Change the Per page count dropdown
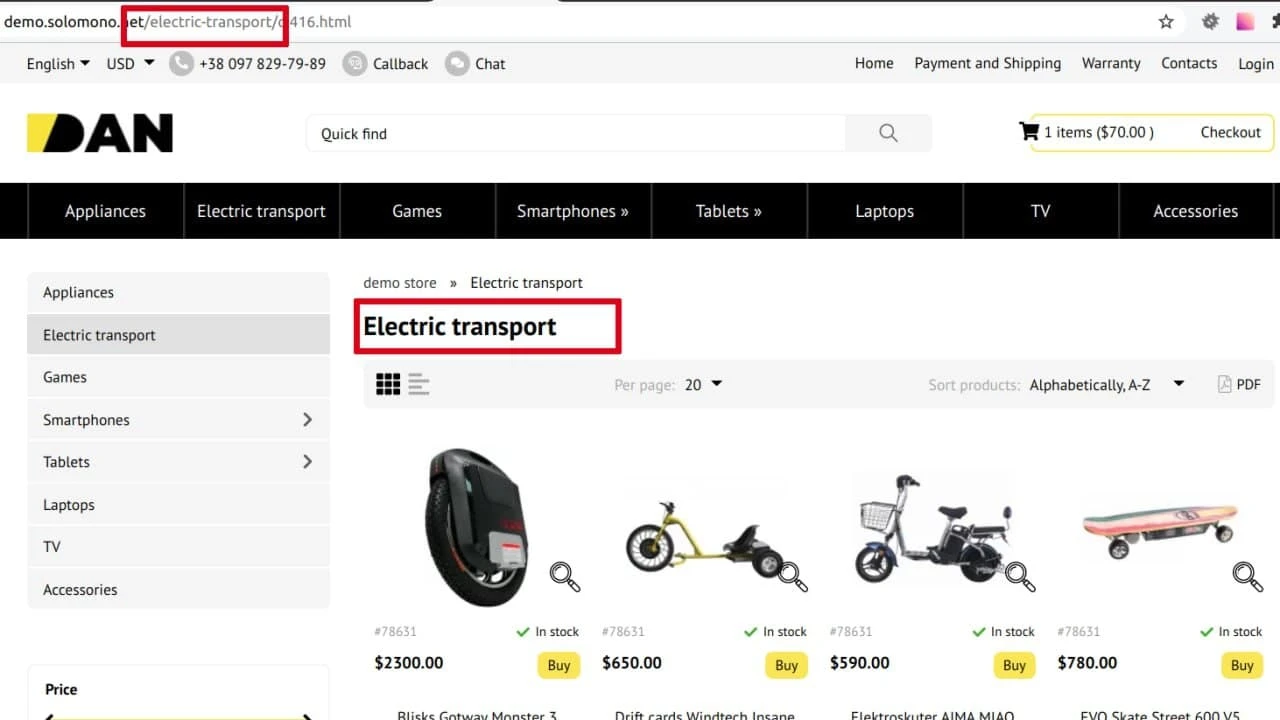 (703, 385)
